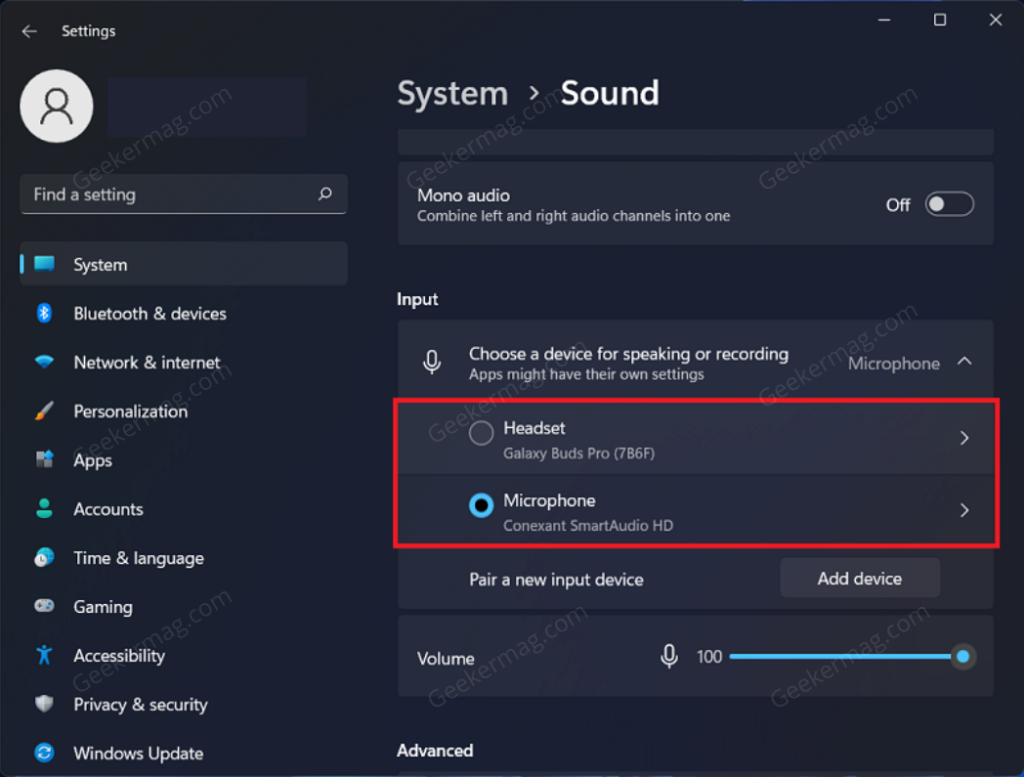
Task: Select the Headset radio button
Action: point(481,432)
